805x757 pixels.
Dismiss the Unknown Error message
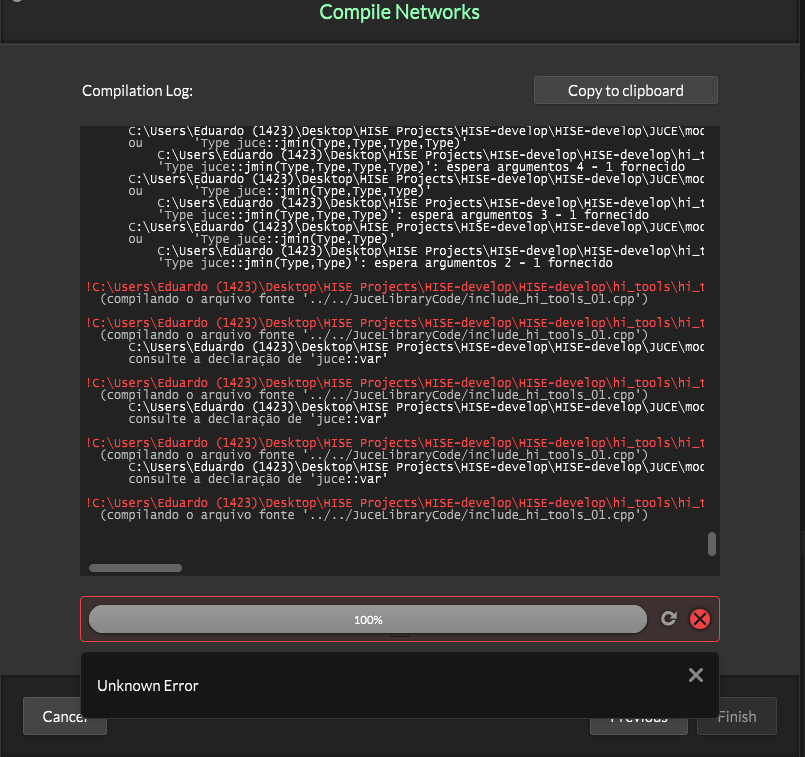click(696, 675)
